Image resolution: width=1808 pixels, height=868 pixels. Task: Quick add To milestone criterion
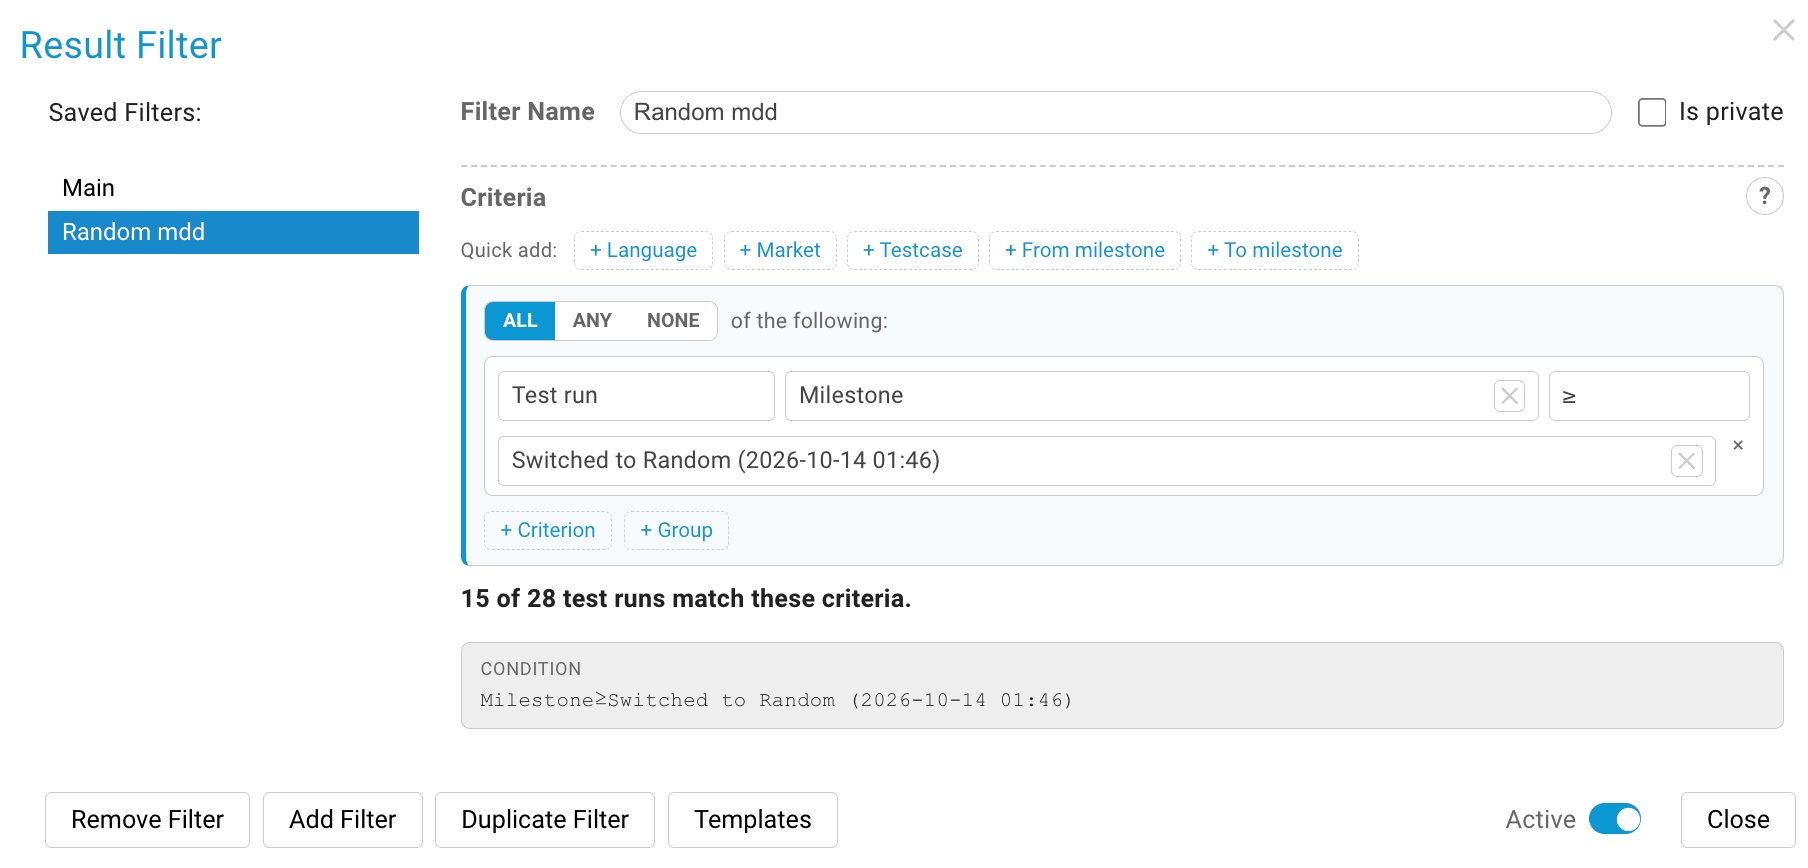click(x=1275, y=250)
